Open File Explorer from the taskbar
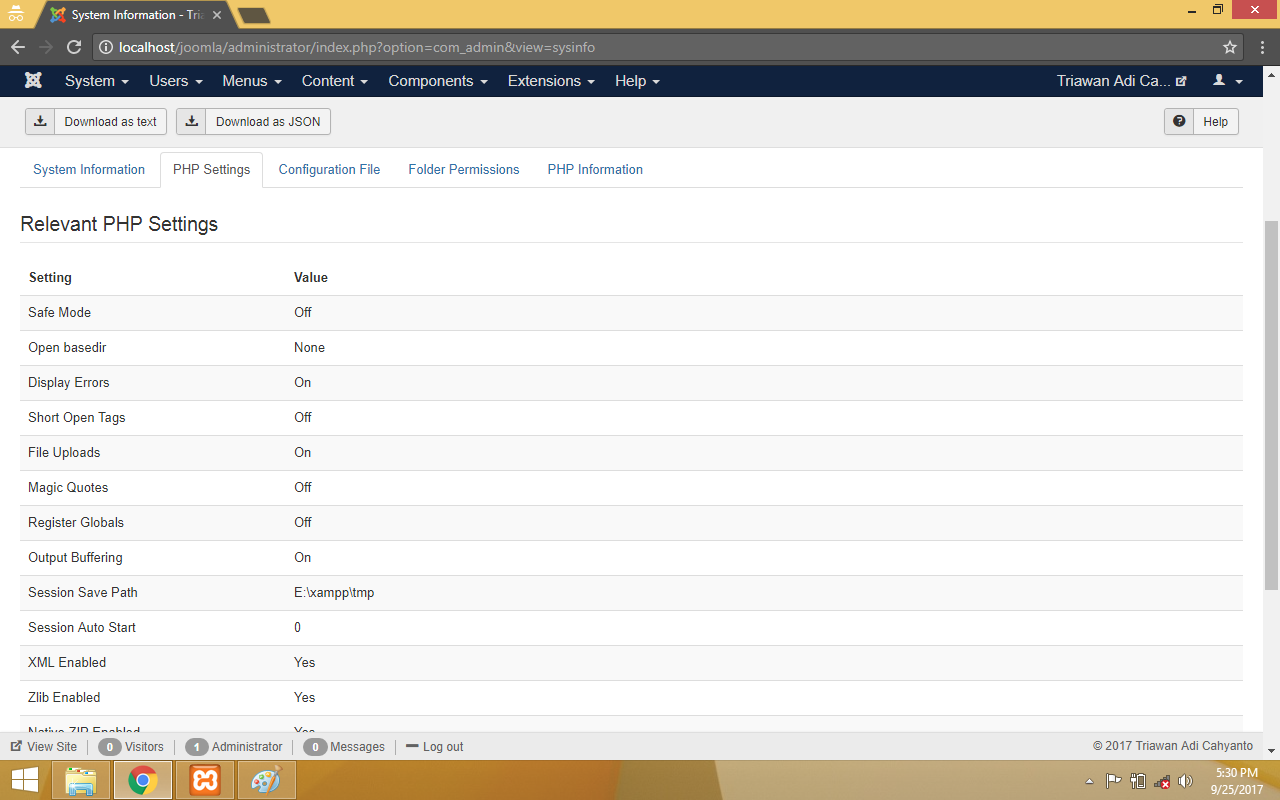1280x800 pixels. 80,780
